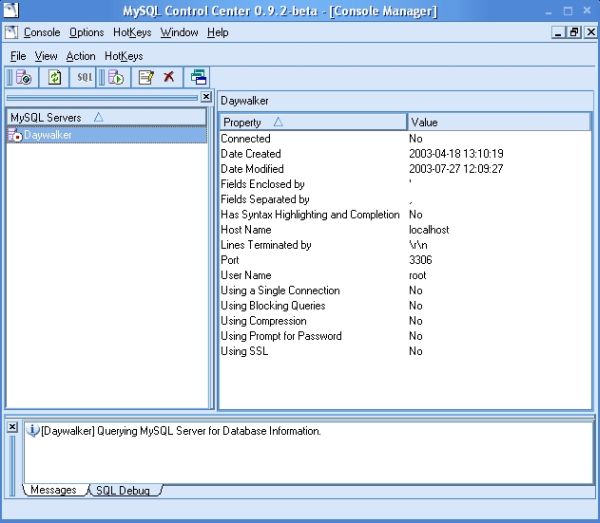This screenshot has height=523, width=600.
Task: Click the first toolbar drag handle grip
Action: click(10, 77)
